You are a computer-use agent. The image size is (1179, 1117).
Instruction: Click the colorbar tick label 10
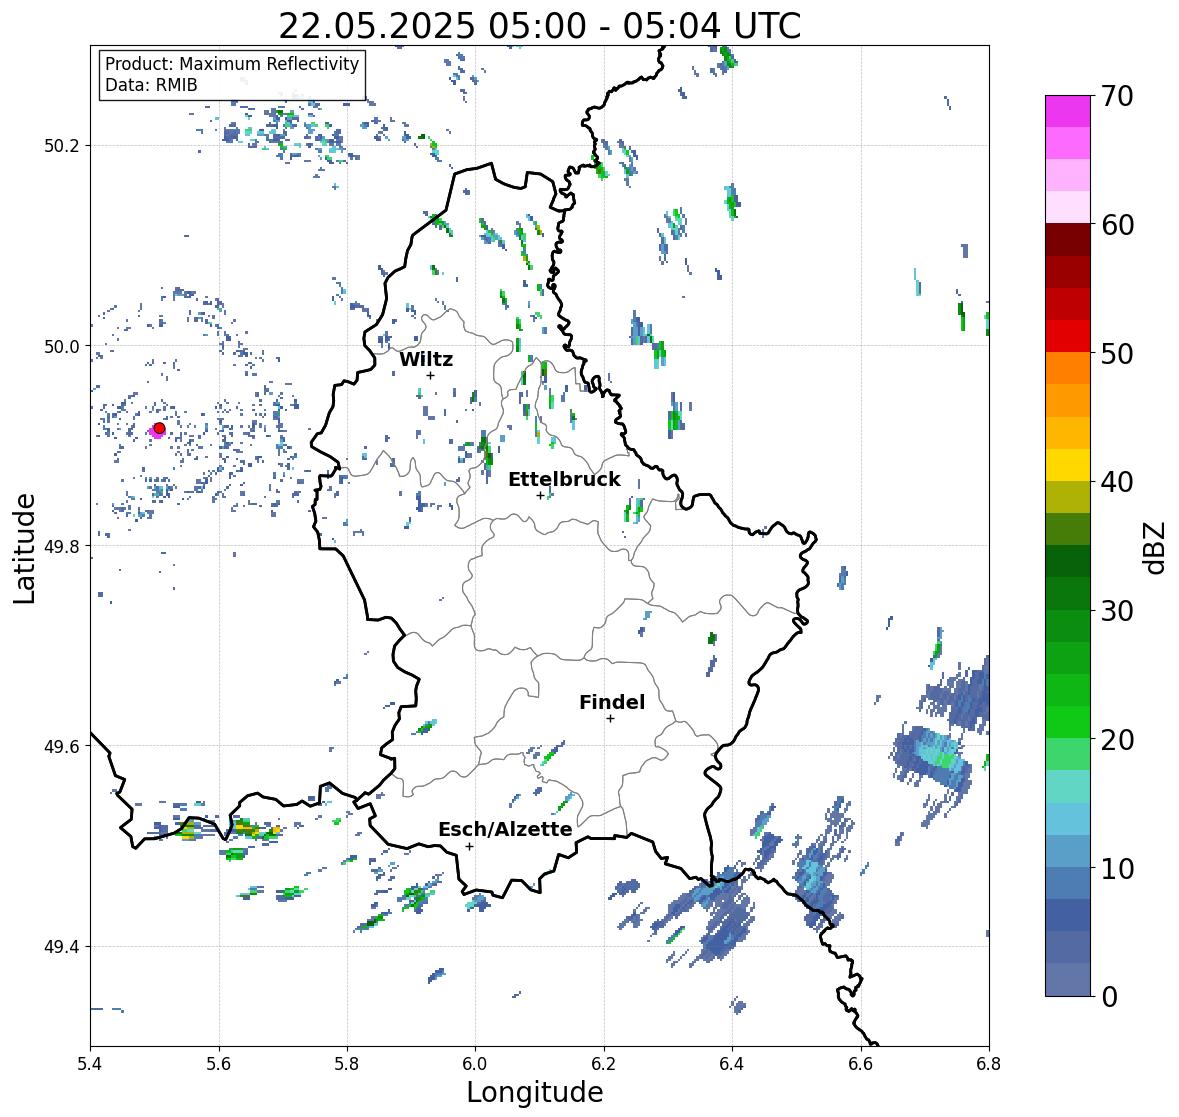click(1117, 868)
